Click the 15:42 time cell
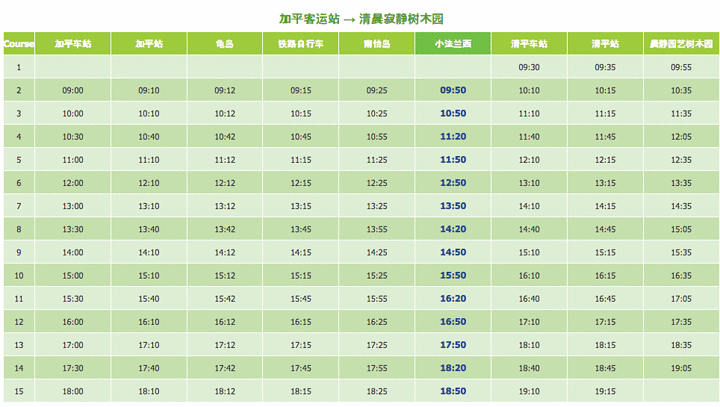 tap(225, 299)
